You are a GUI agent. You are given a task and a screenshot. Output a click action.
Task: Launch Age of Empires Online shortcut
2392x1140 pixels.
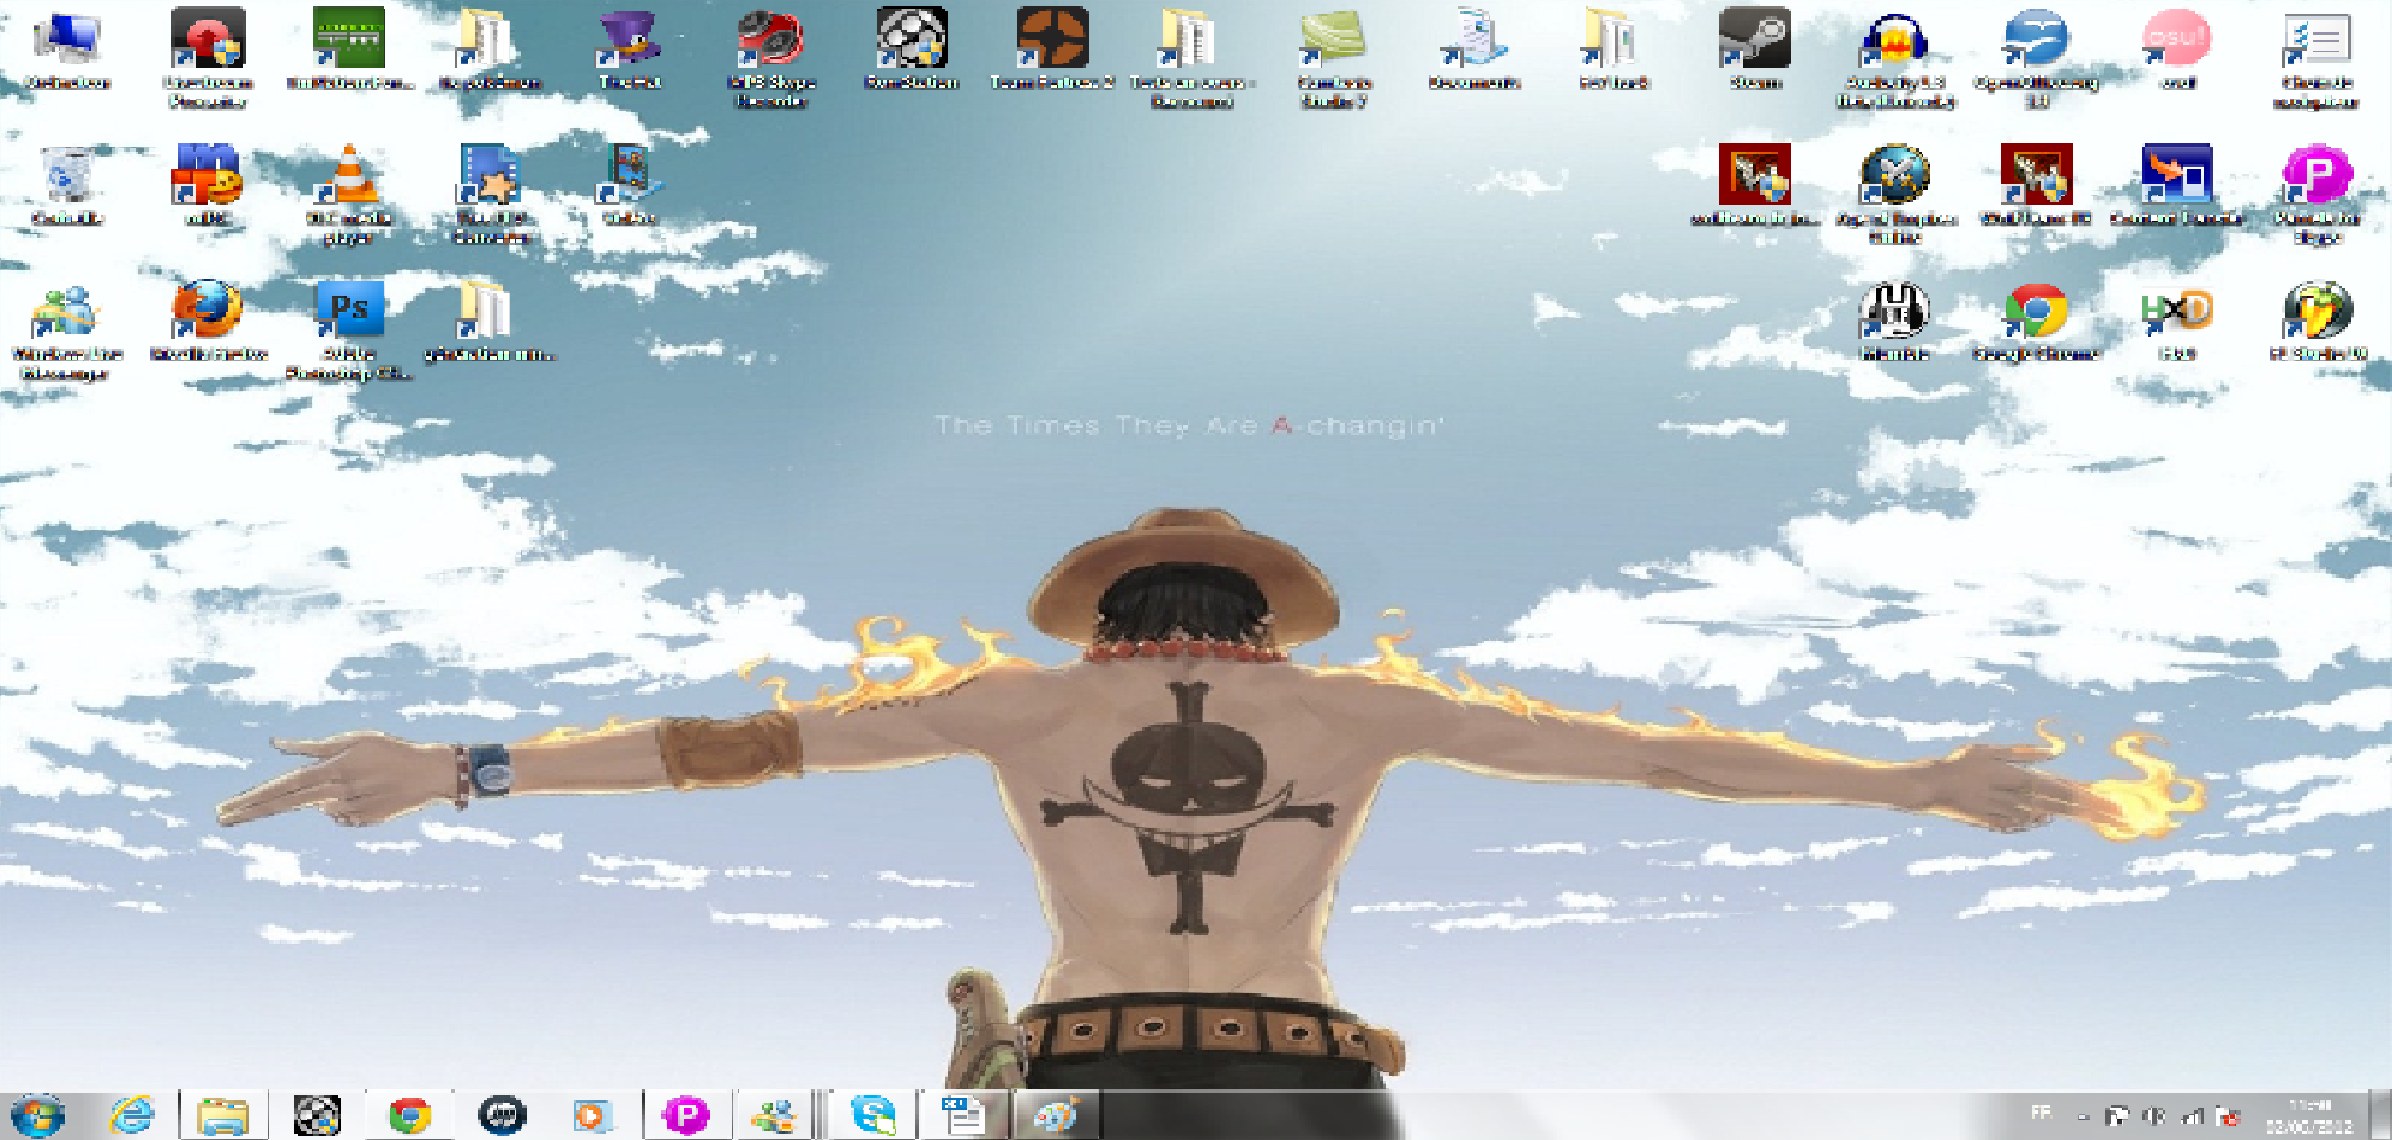pyautogui.click(x=1895, y=194)
